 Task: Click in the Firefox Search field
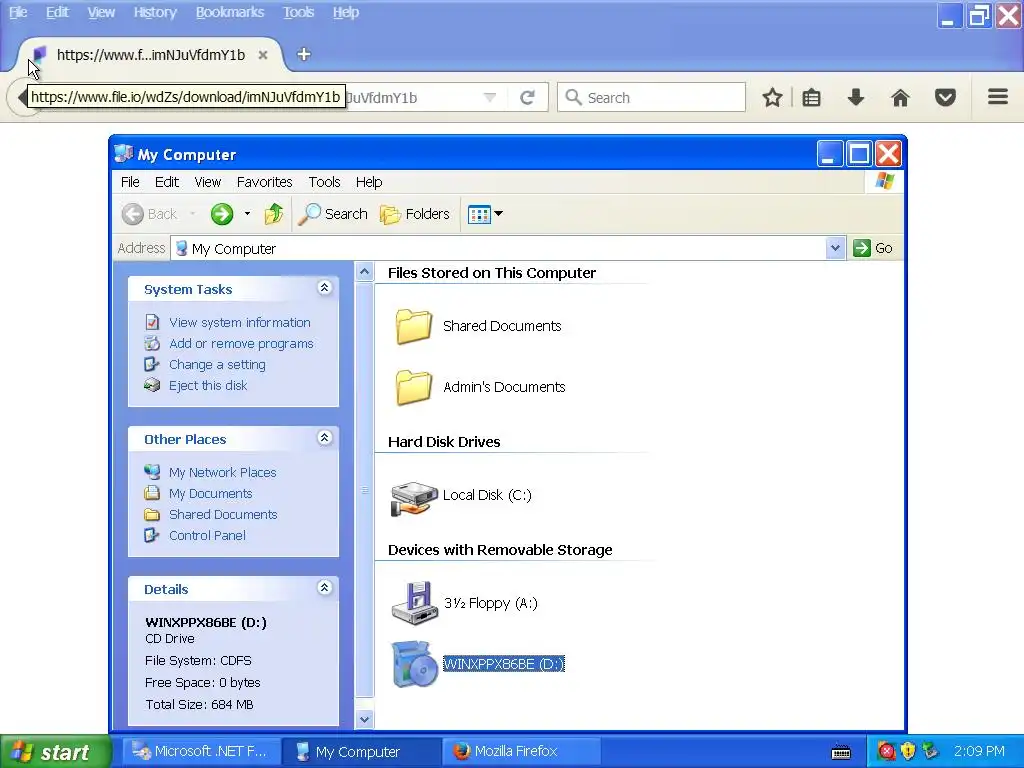coord(651,97)
